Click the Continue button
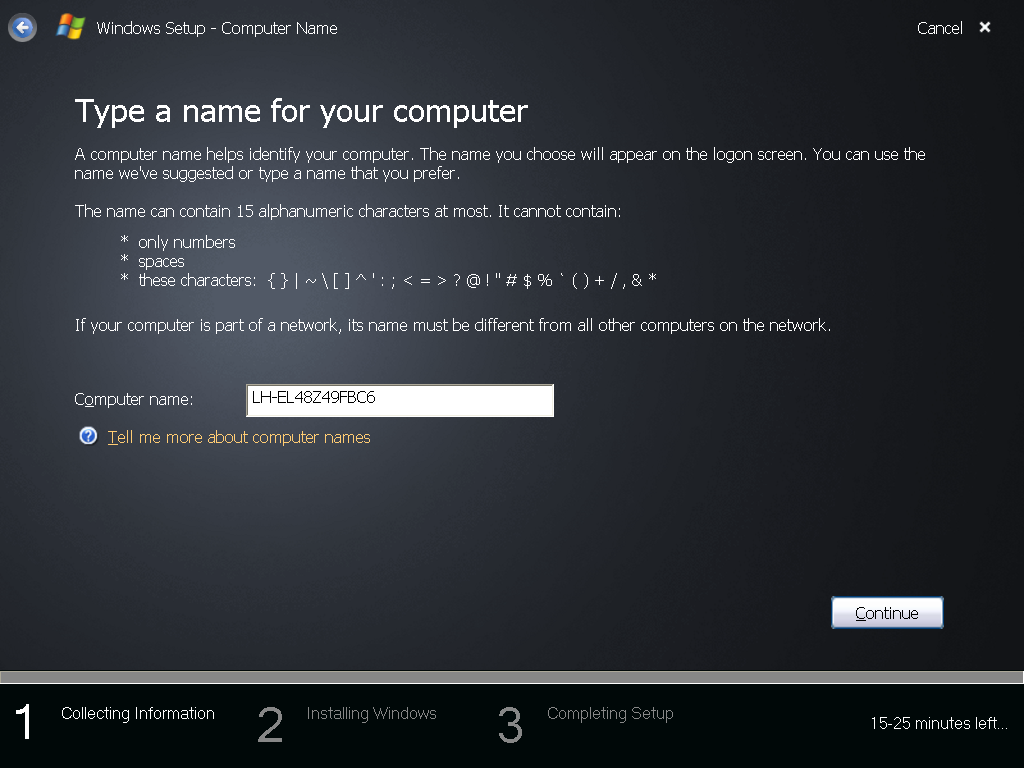This screenshot has height=768, width=1024. (x=887, y=613)
